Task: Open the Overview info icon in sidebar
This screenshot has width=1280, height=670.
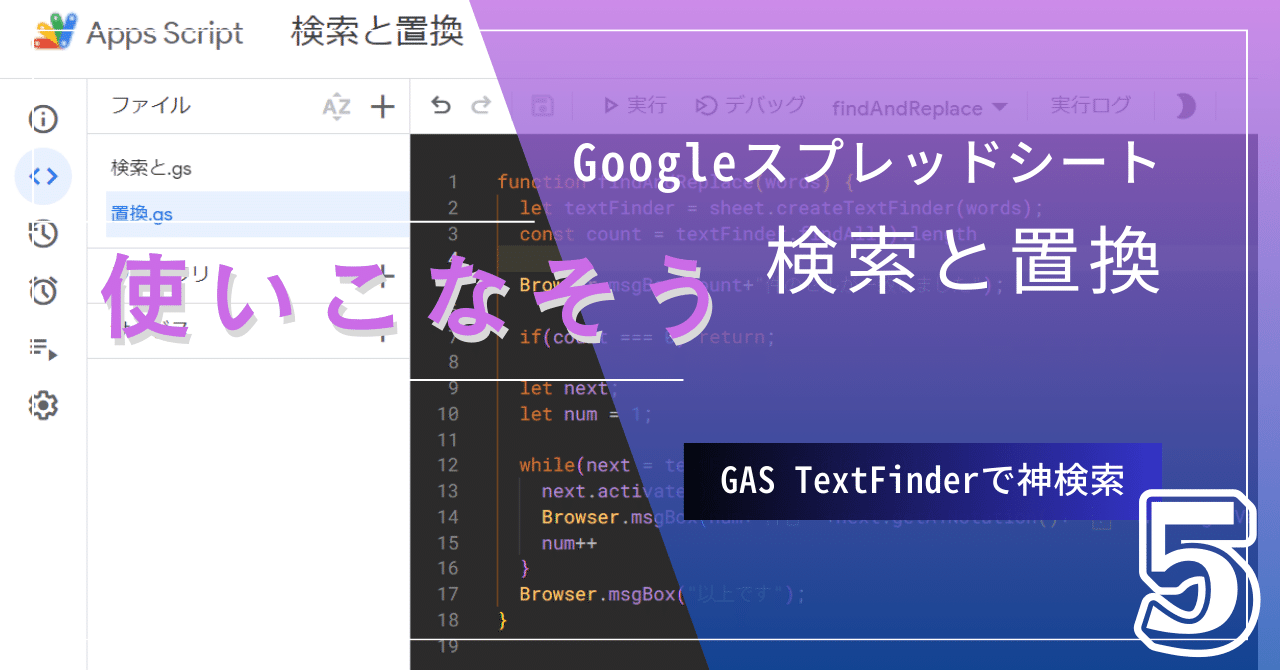Action: click(43, 119)
